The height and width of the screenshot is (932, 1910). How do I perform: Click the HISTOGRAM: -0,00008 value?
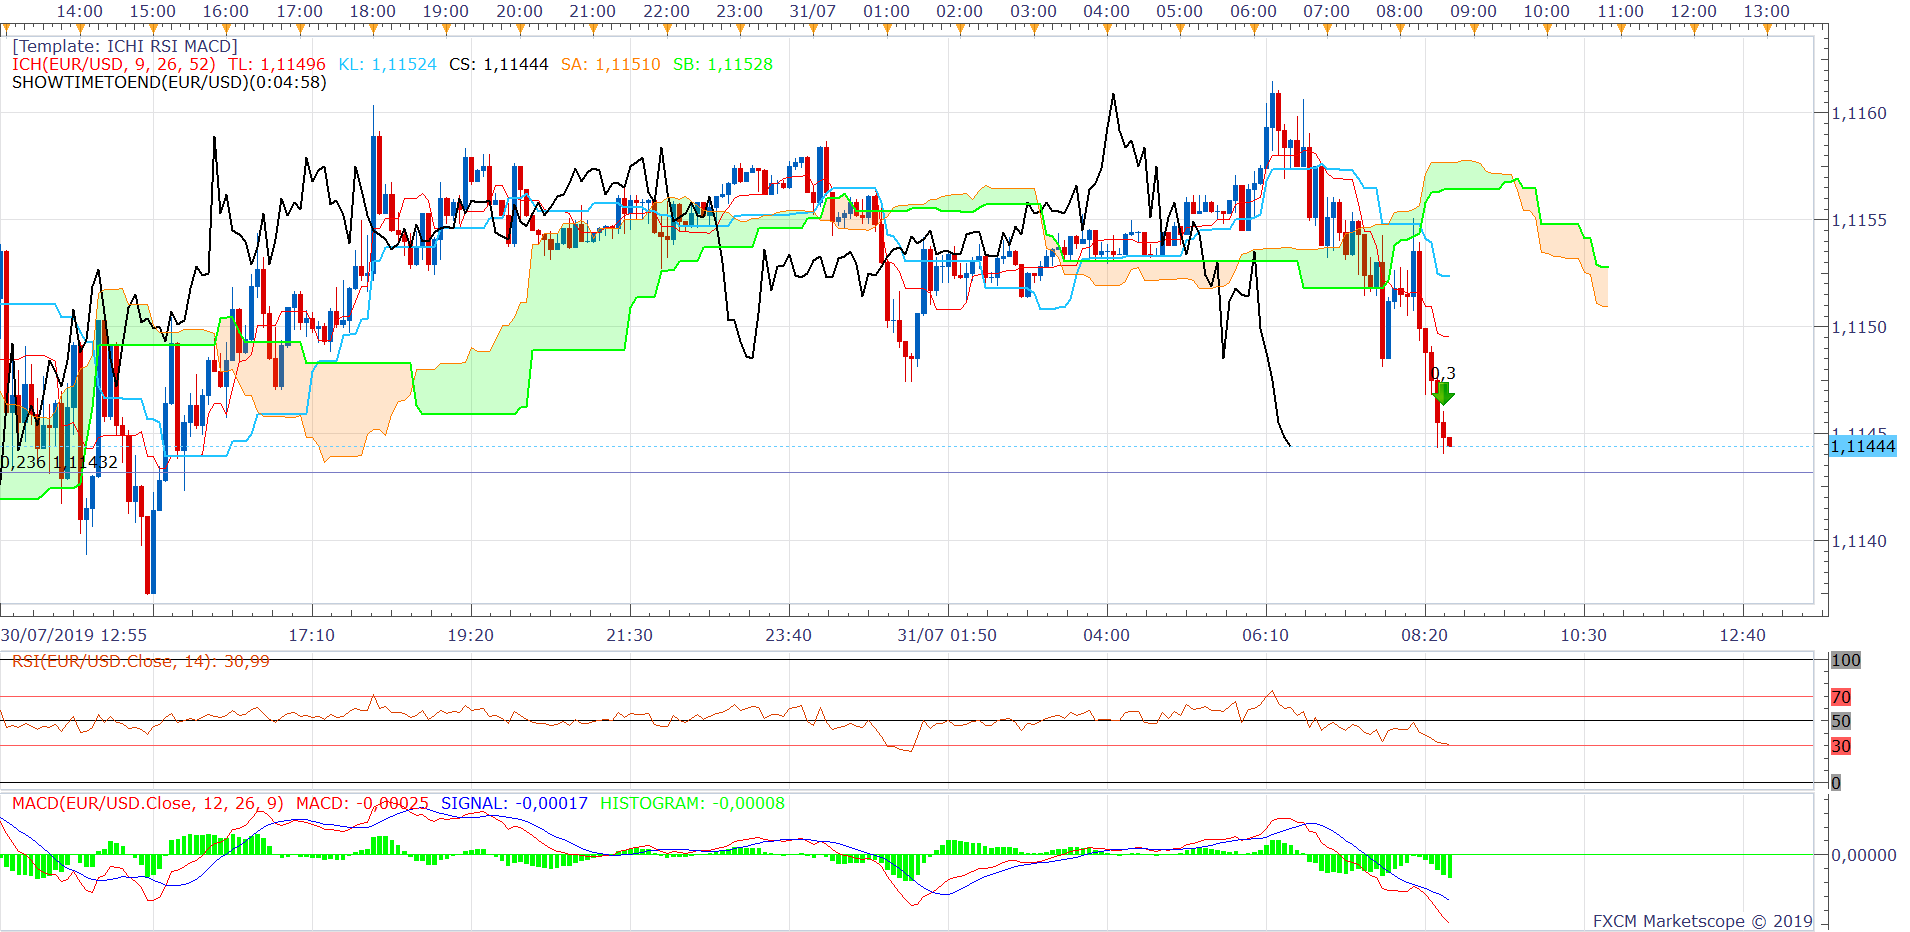tap(692, 803)
